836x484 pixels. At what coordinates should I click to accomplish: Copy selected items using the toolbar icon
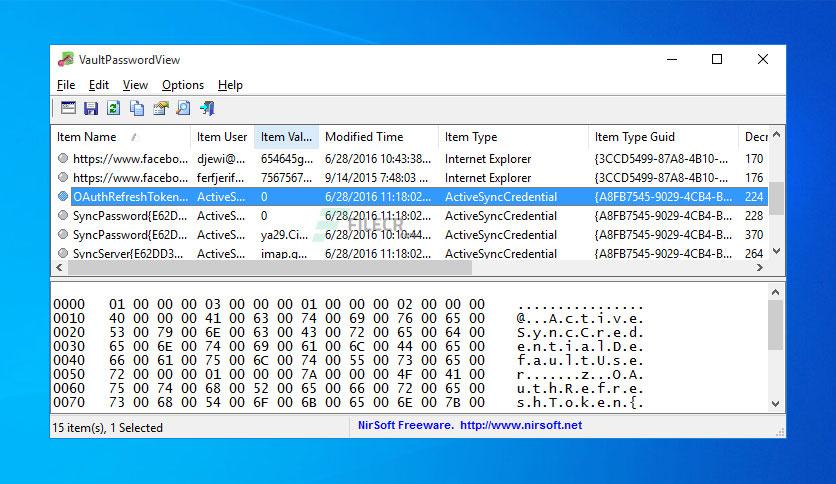click(137, 108)
